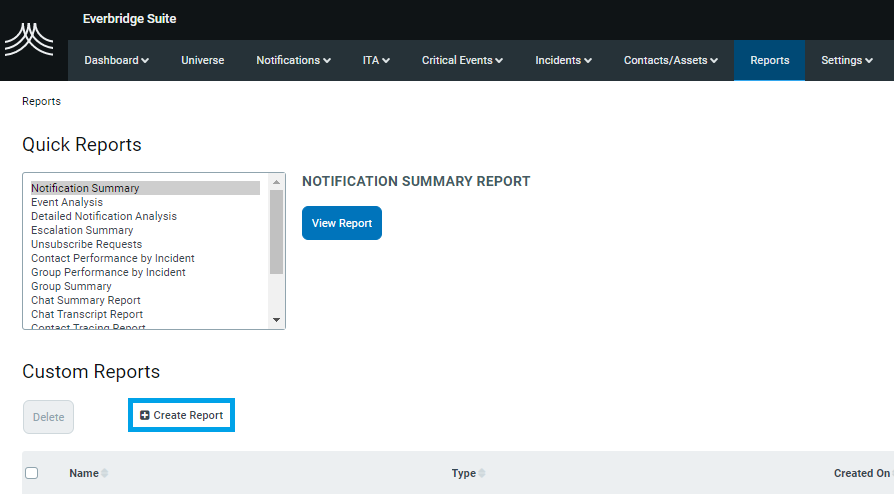Viewport: 894px width, 494px height.
Task: Select the Reports tab
Action: [x=770, y=60]
